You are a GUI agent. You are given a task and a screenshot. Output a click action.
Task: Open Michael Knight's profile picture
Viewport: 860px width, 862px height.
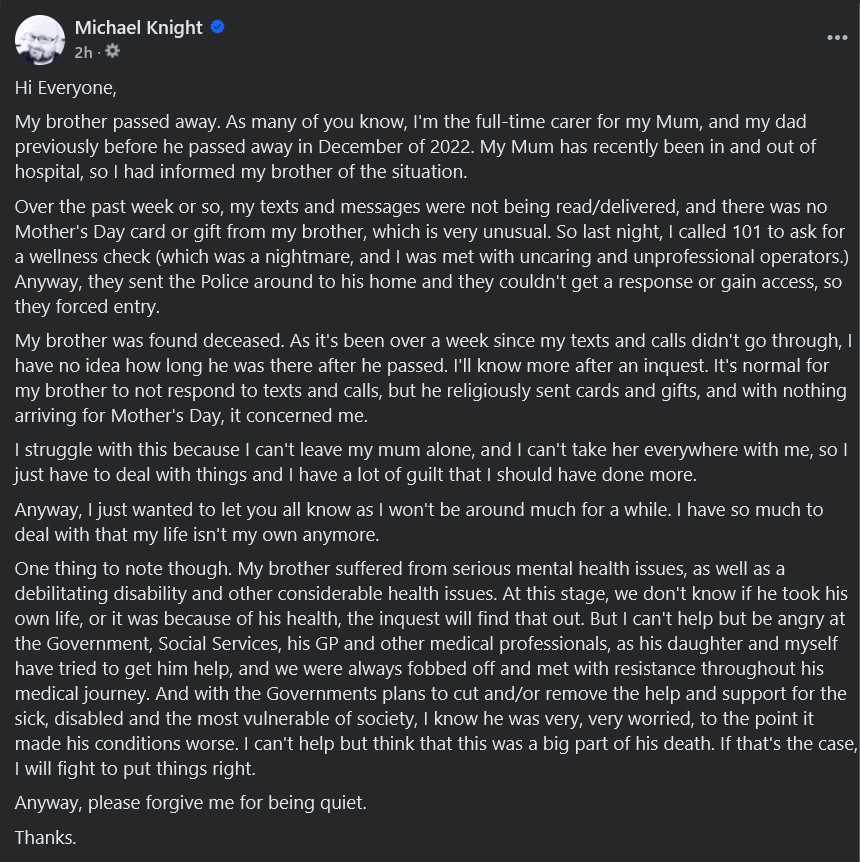40,40
